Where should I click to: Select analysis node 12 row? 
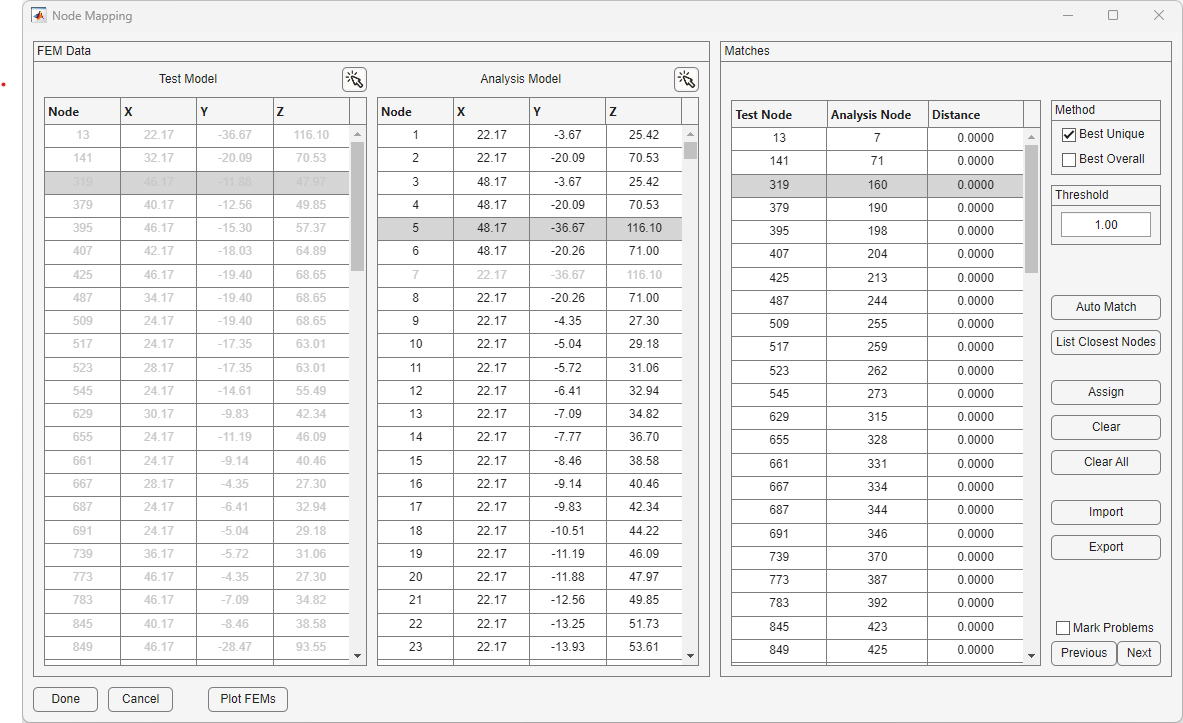pos(530,391)
